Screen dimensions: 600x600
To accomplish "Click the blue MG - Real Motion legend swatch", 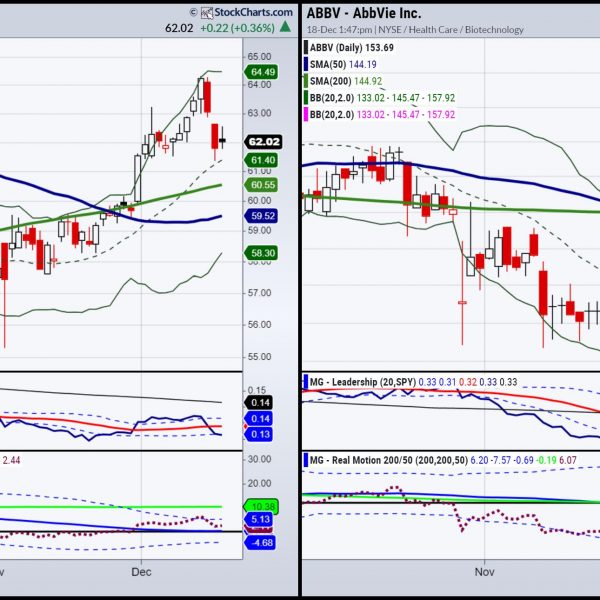I will pyautogui.click(x=306, y=460).
